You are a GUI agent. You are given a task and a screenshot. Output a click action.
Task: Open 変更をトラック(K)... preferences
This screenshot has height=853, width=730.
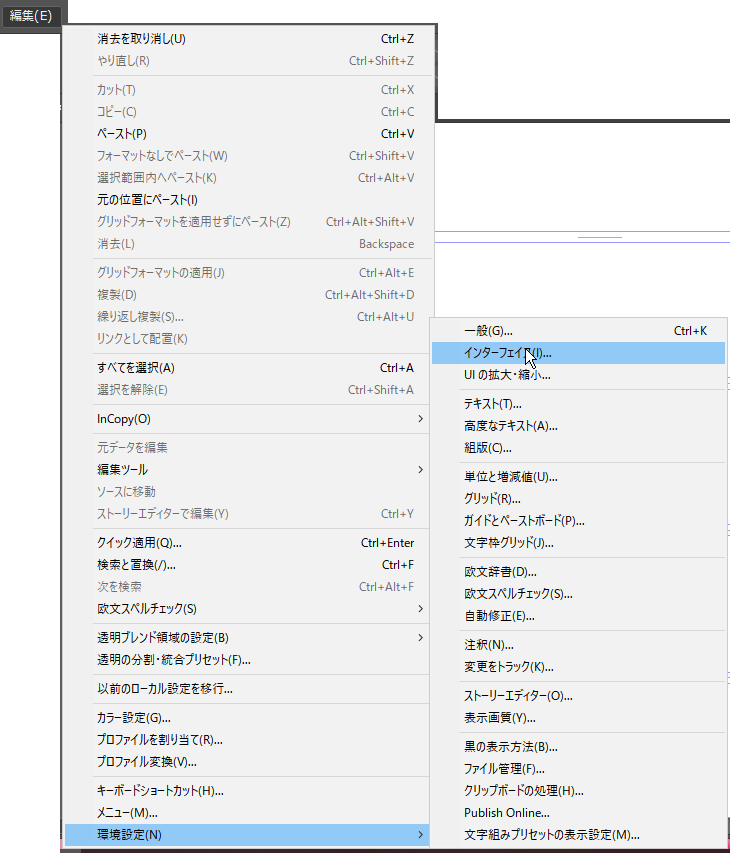[579, 667]
